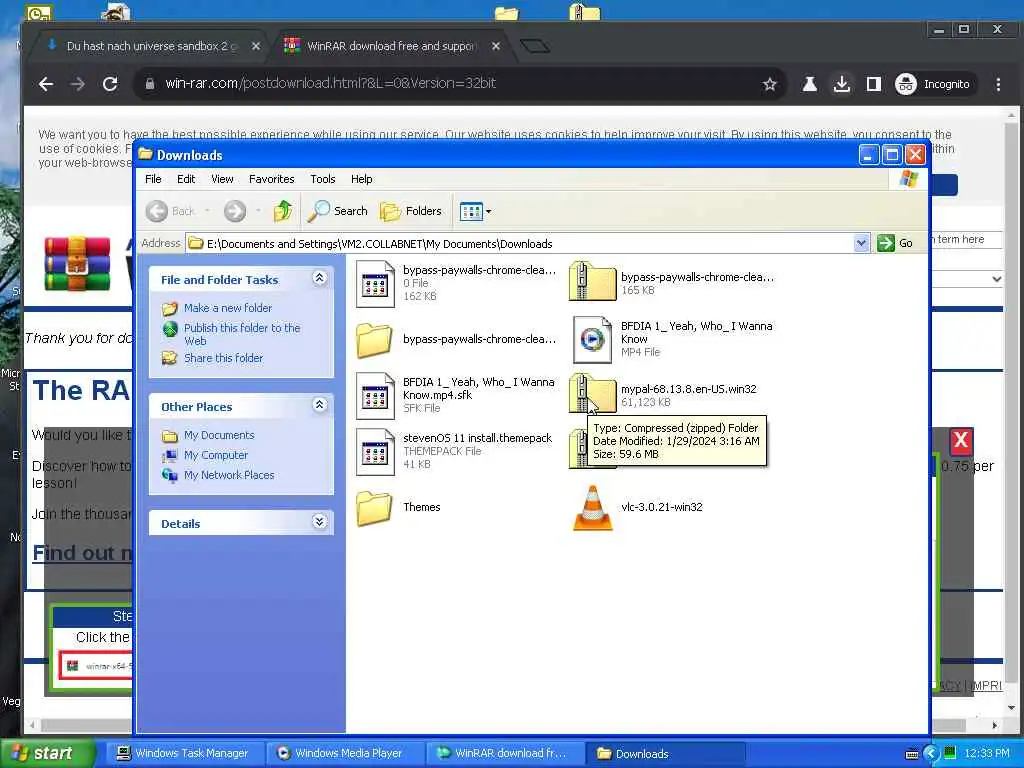Open My Computer in Other Places

[216, 455]
